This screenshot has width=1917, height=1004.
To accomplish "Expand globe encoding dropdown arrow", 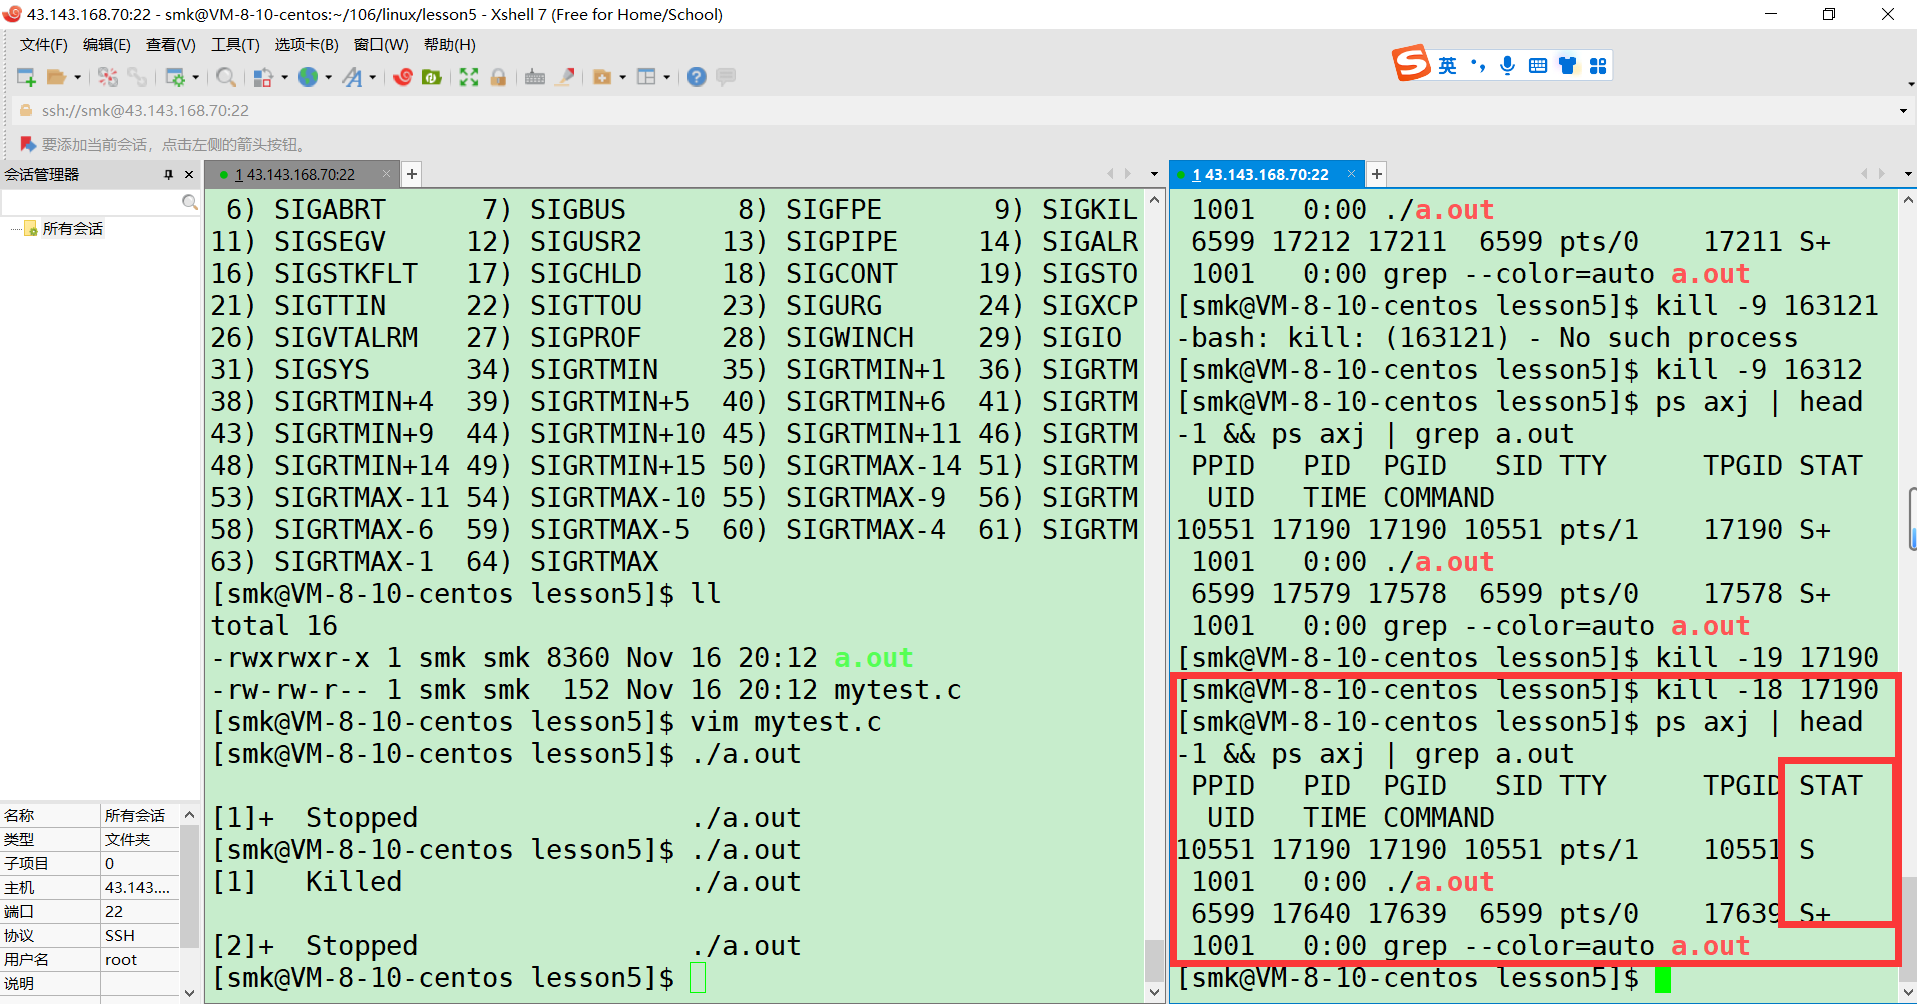I will [328, 77].
